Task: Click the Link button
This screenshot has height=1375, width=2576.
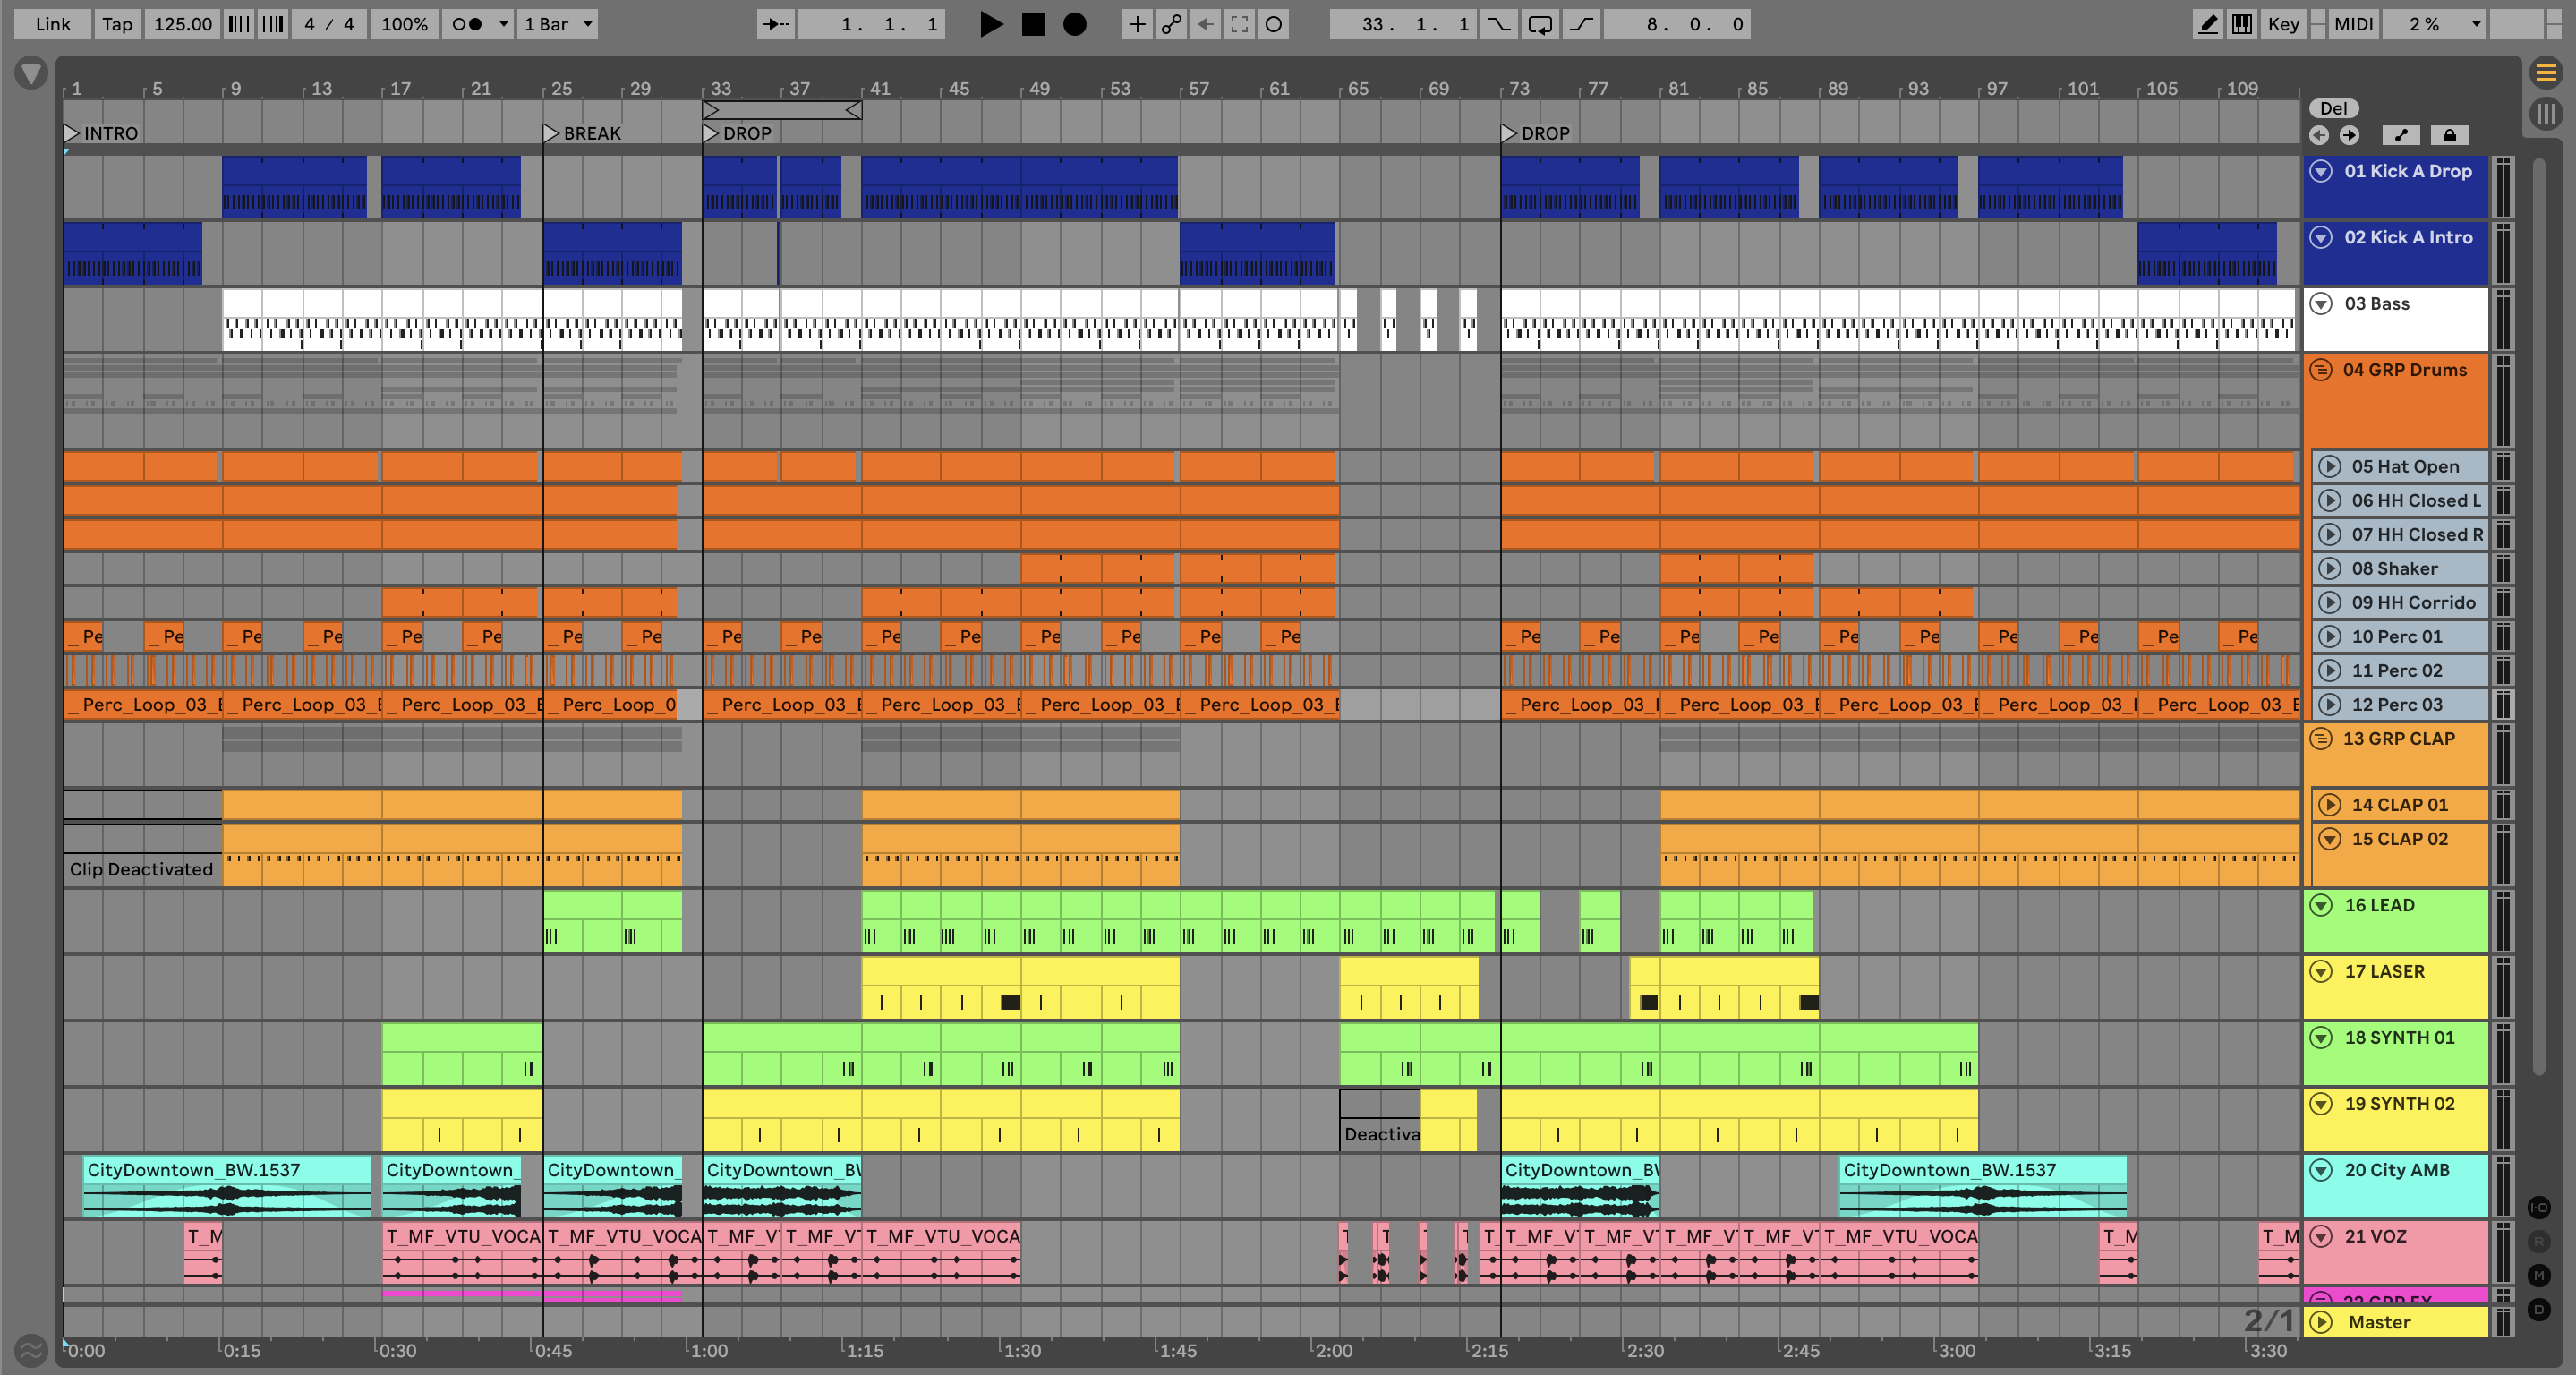Action: tap(52, 24)
